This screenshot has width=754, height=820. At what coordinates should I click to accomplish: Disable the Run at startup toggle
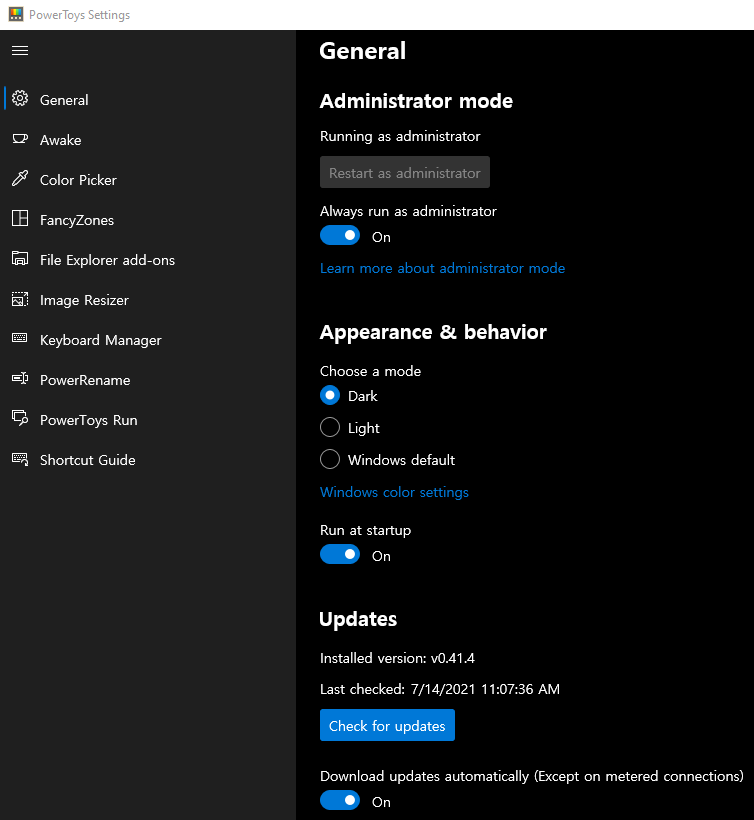tap(340, 554)
